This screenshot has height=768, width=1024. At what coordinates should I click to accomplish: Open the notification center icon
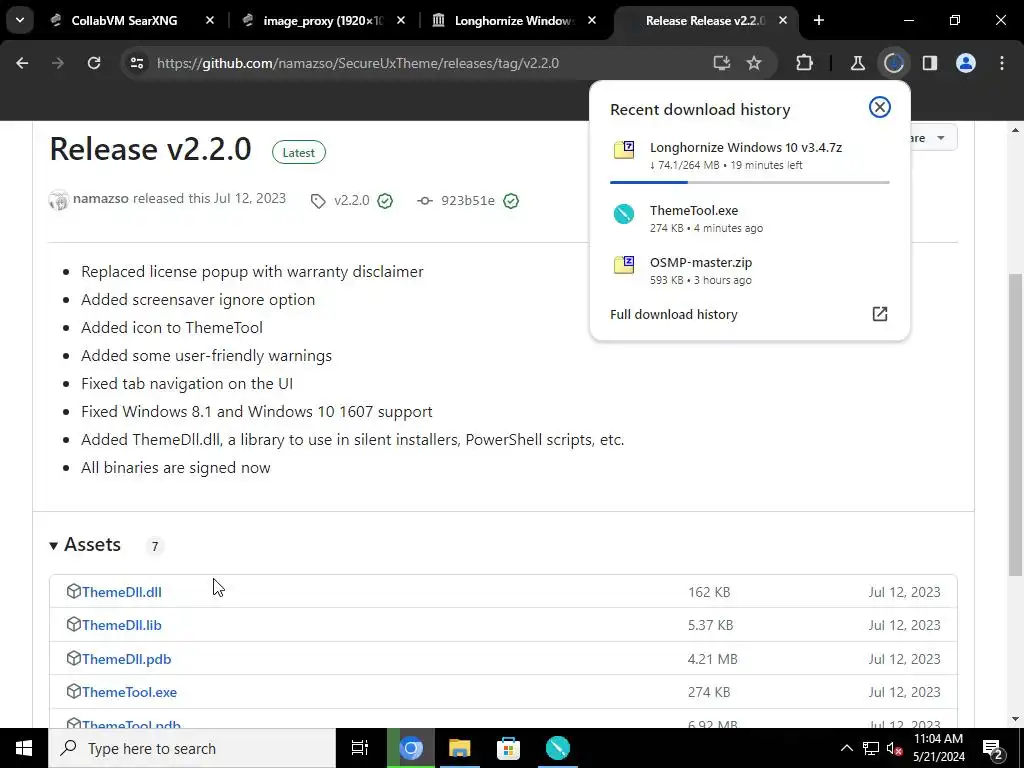993,748
